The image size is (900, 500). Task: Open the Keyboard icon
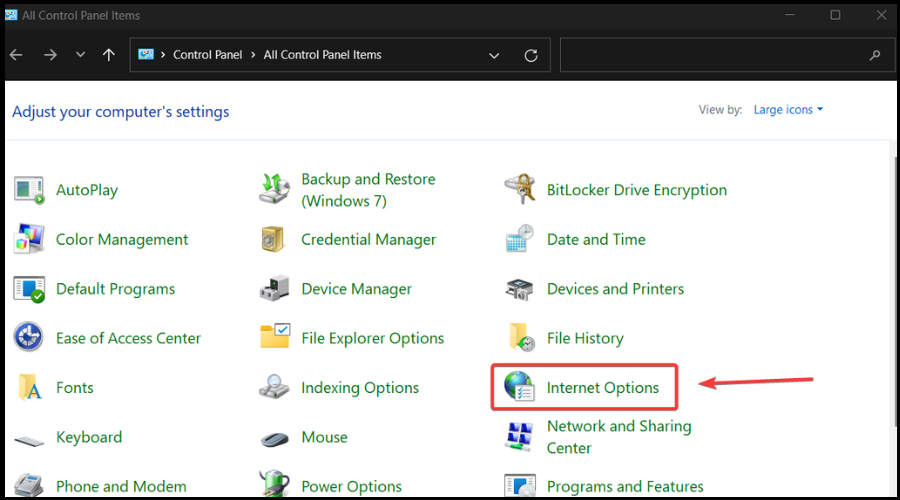click(29, 441)
